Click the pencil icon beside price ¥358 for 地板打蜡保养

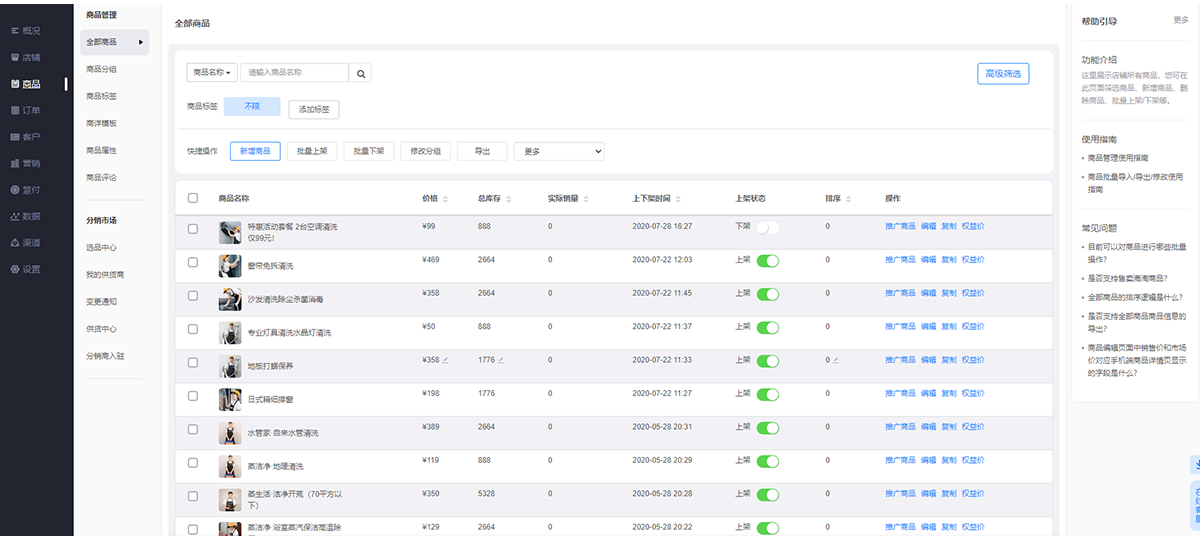click(x=446, y=360)
